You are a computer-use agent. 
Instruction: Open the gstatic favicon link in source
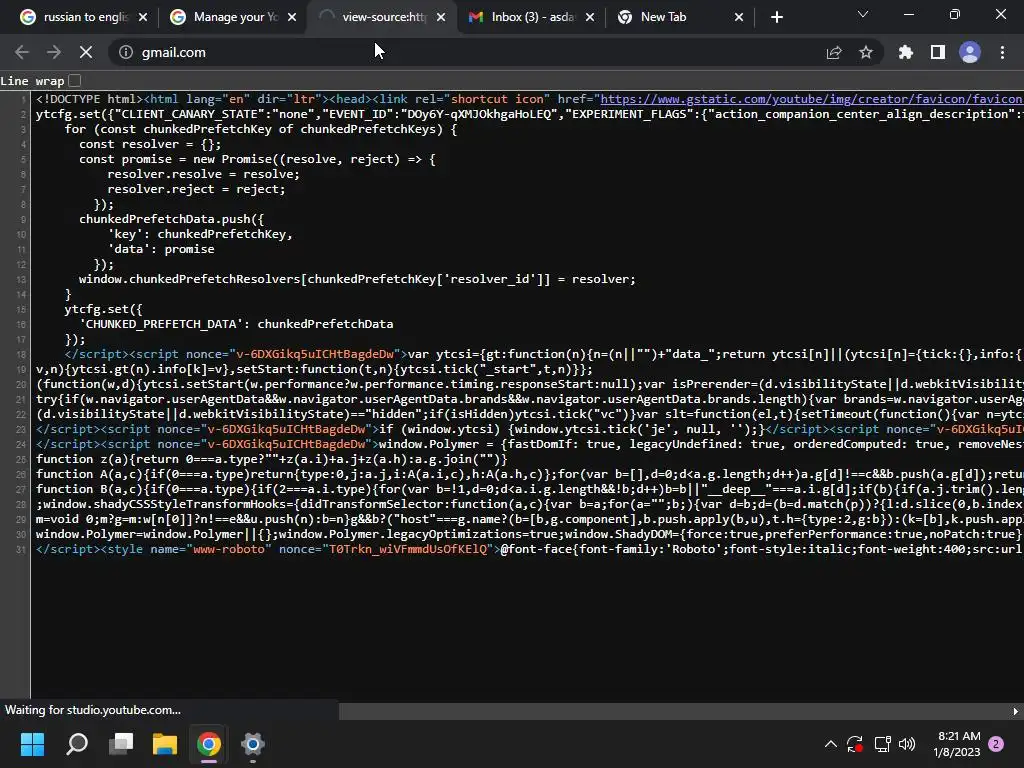[811, 99]
